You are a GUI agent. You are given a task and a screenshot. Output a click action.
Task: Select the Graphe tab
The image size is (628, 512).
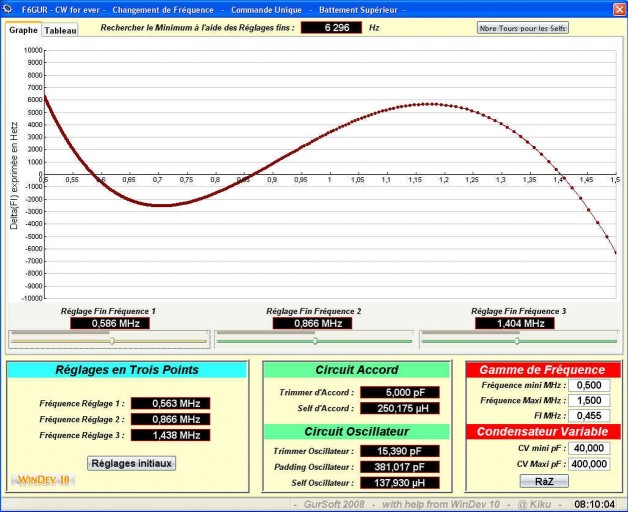pos(23,30)
